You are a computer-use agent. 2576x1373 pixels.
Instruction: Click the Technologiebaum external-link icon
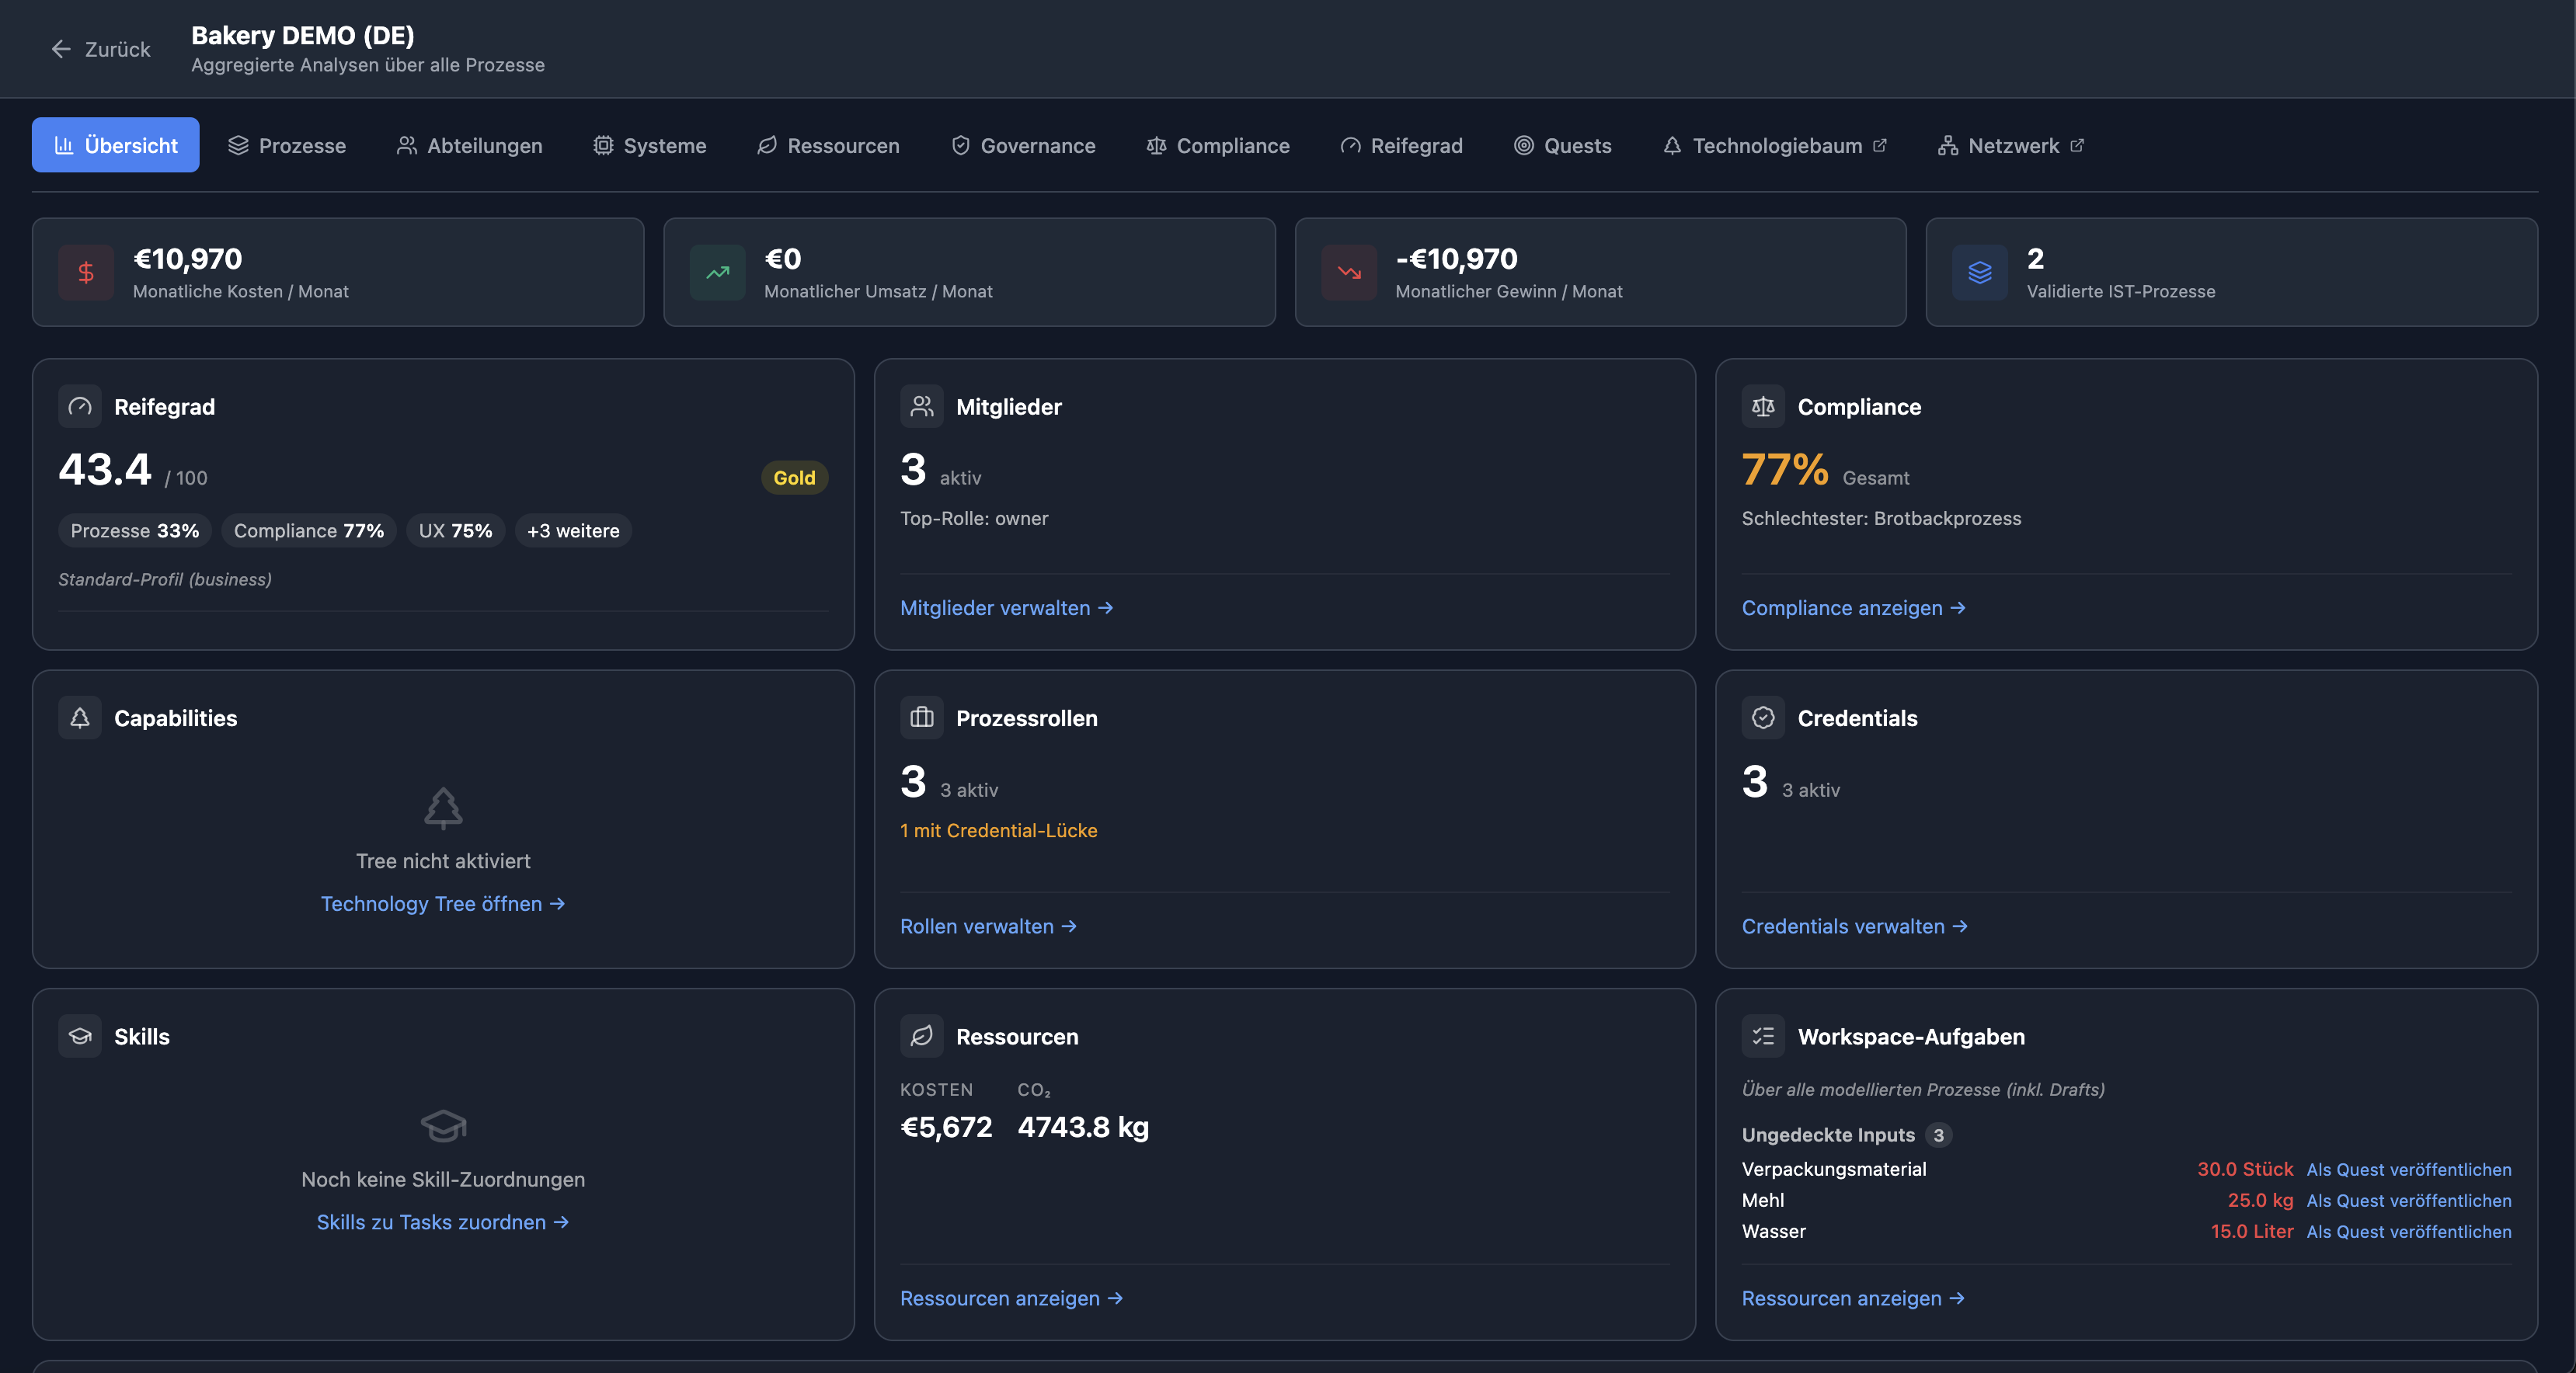click(x=1880, y=145)
